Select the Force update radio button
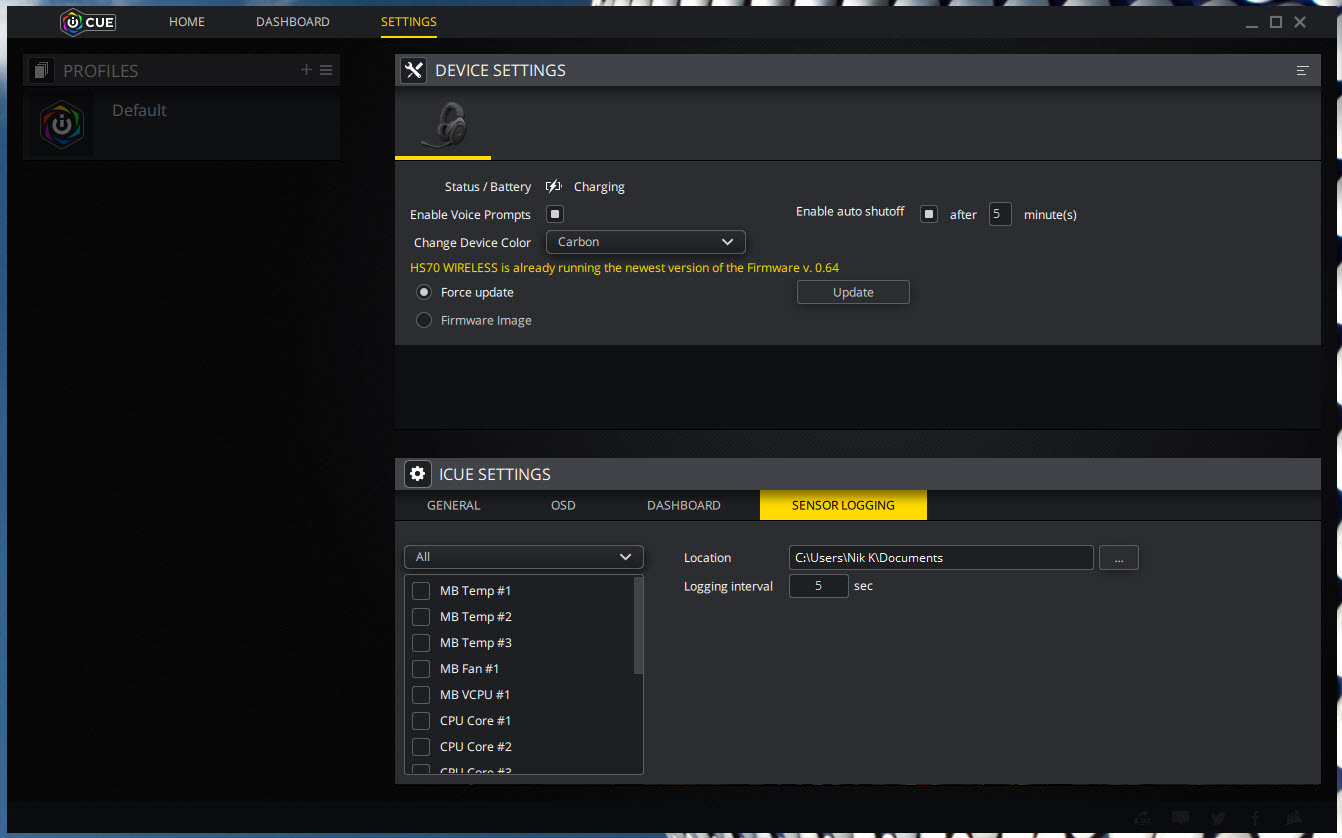 [x=424, y=292]
